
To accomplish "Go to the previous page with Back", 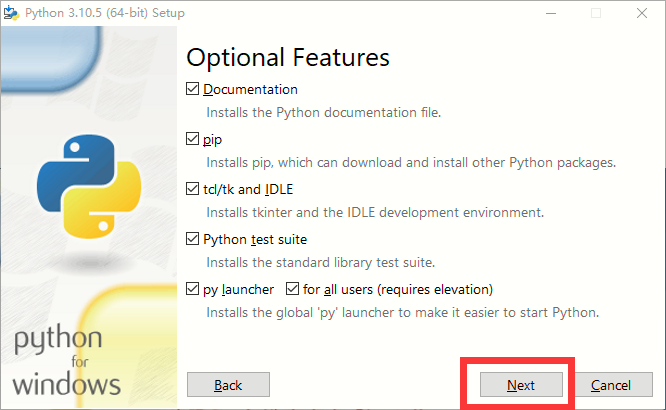I will (228, 385).
